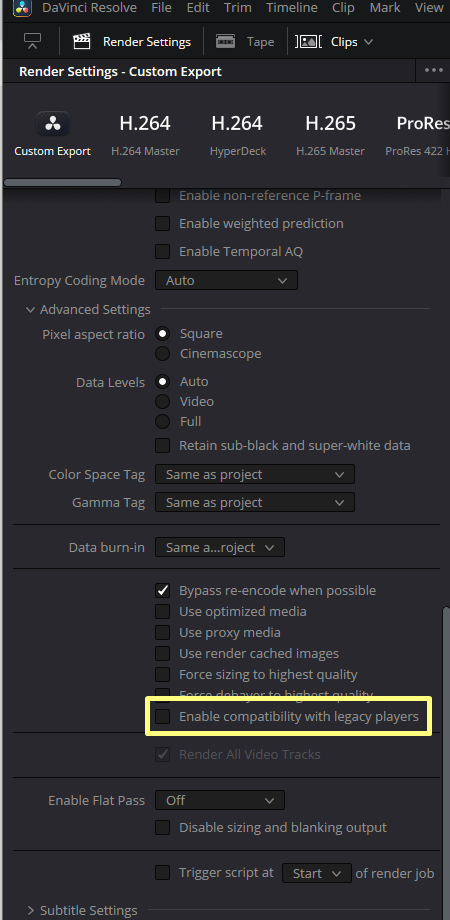
Task: Open the Render Settings clapperboard icon
Action: click(x=82, y=42)
